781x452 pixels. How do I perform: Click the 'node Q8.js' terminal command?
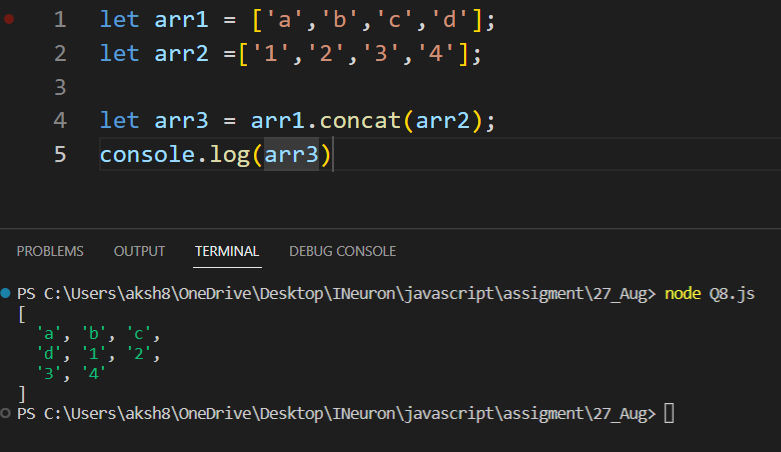[710, 294]
